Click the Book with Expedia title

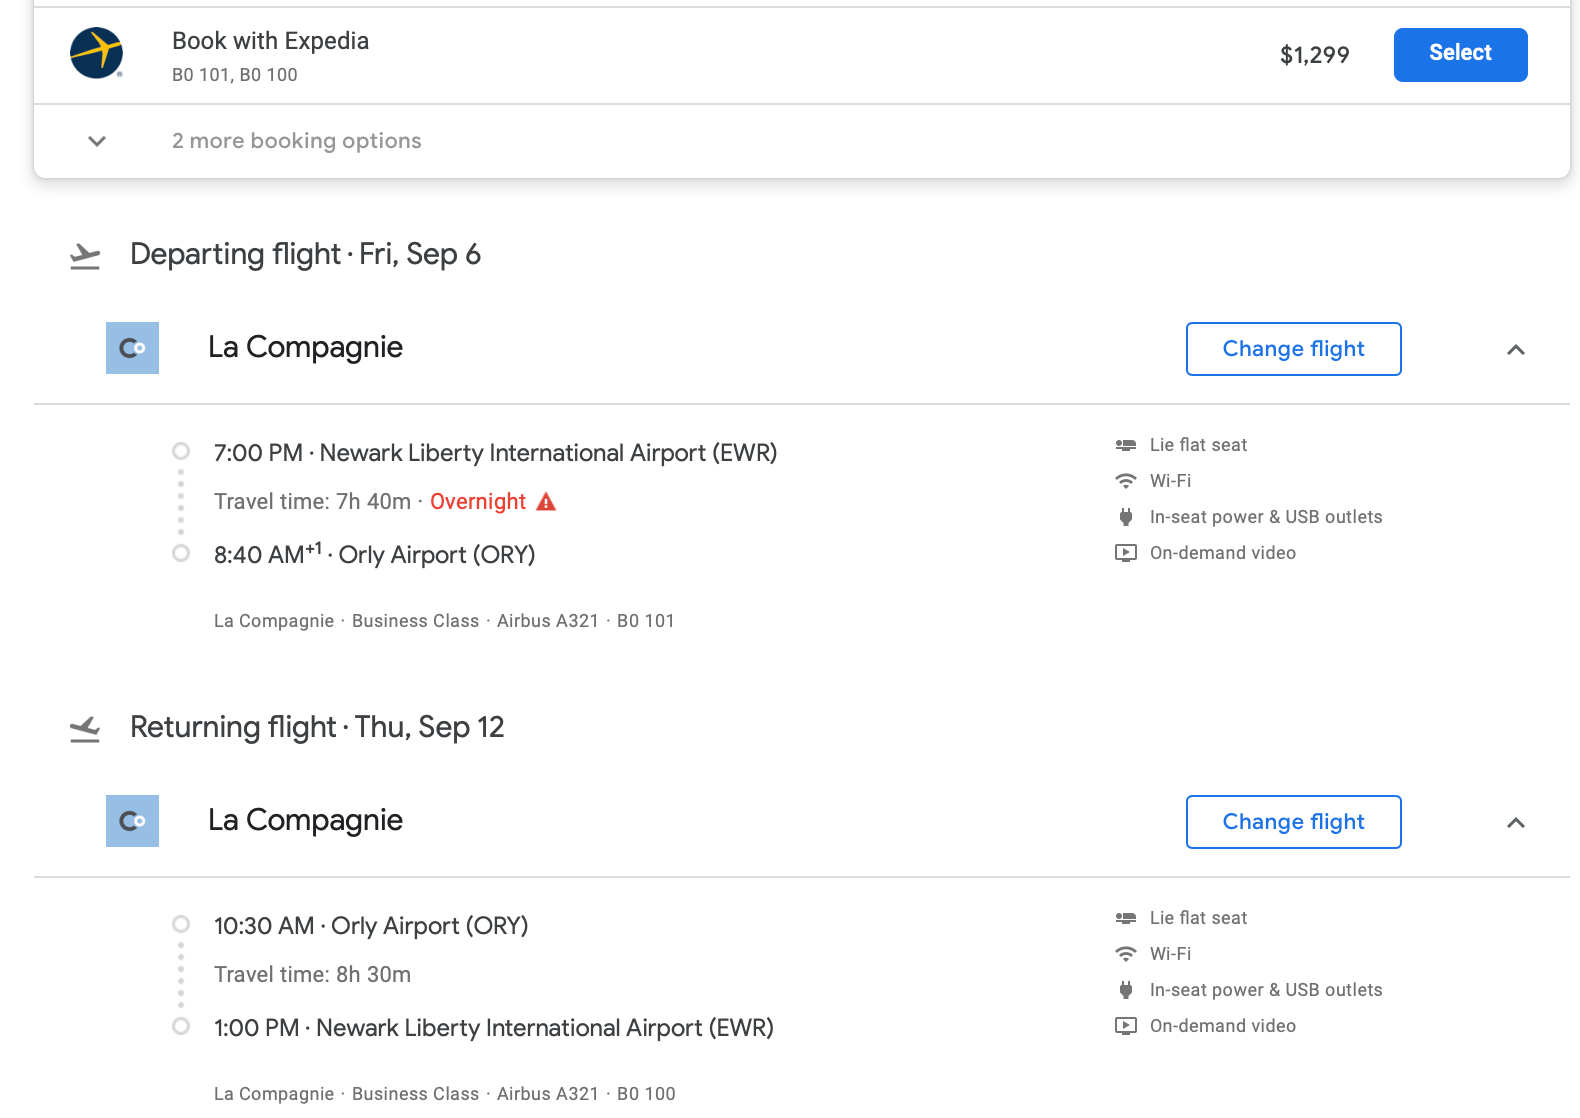tap(270, 41)
